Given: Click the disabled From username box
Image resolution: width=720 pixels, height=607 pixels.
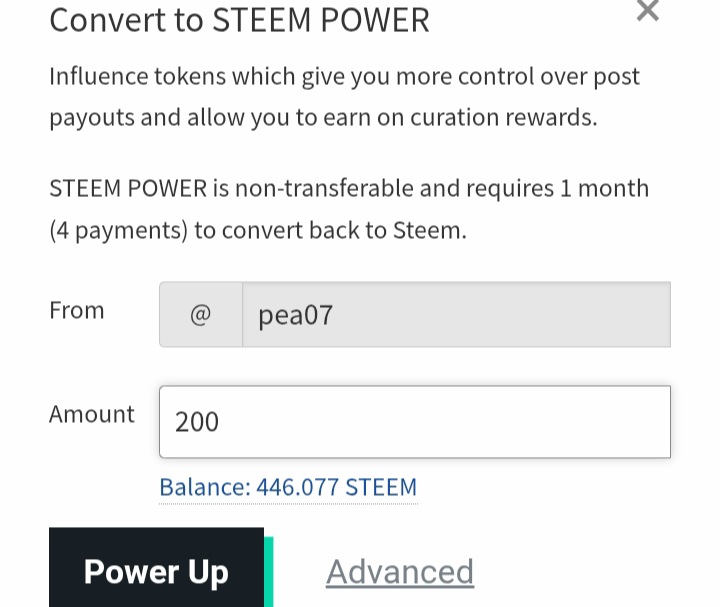Looking at the screenshot, I should tap(456, 315).
